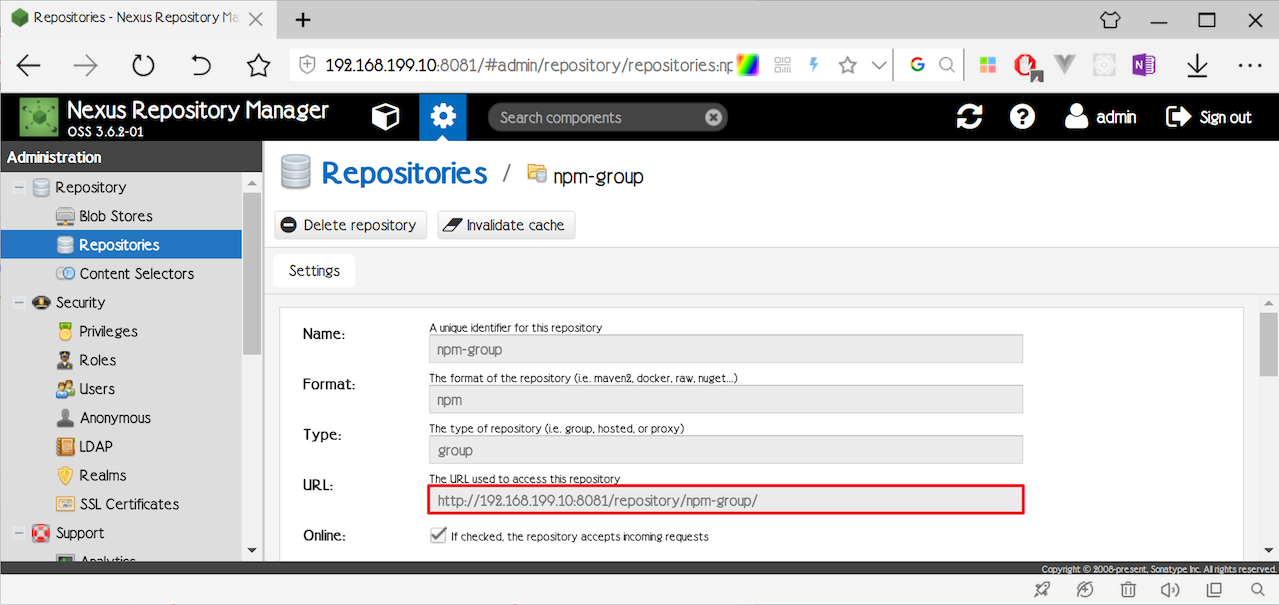The height and width of the screenshot is (605, 1279).
Task: Select the Settings tab
Action: tap(314, 271)
